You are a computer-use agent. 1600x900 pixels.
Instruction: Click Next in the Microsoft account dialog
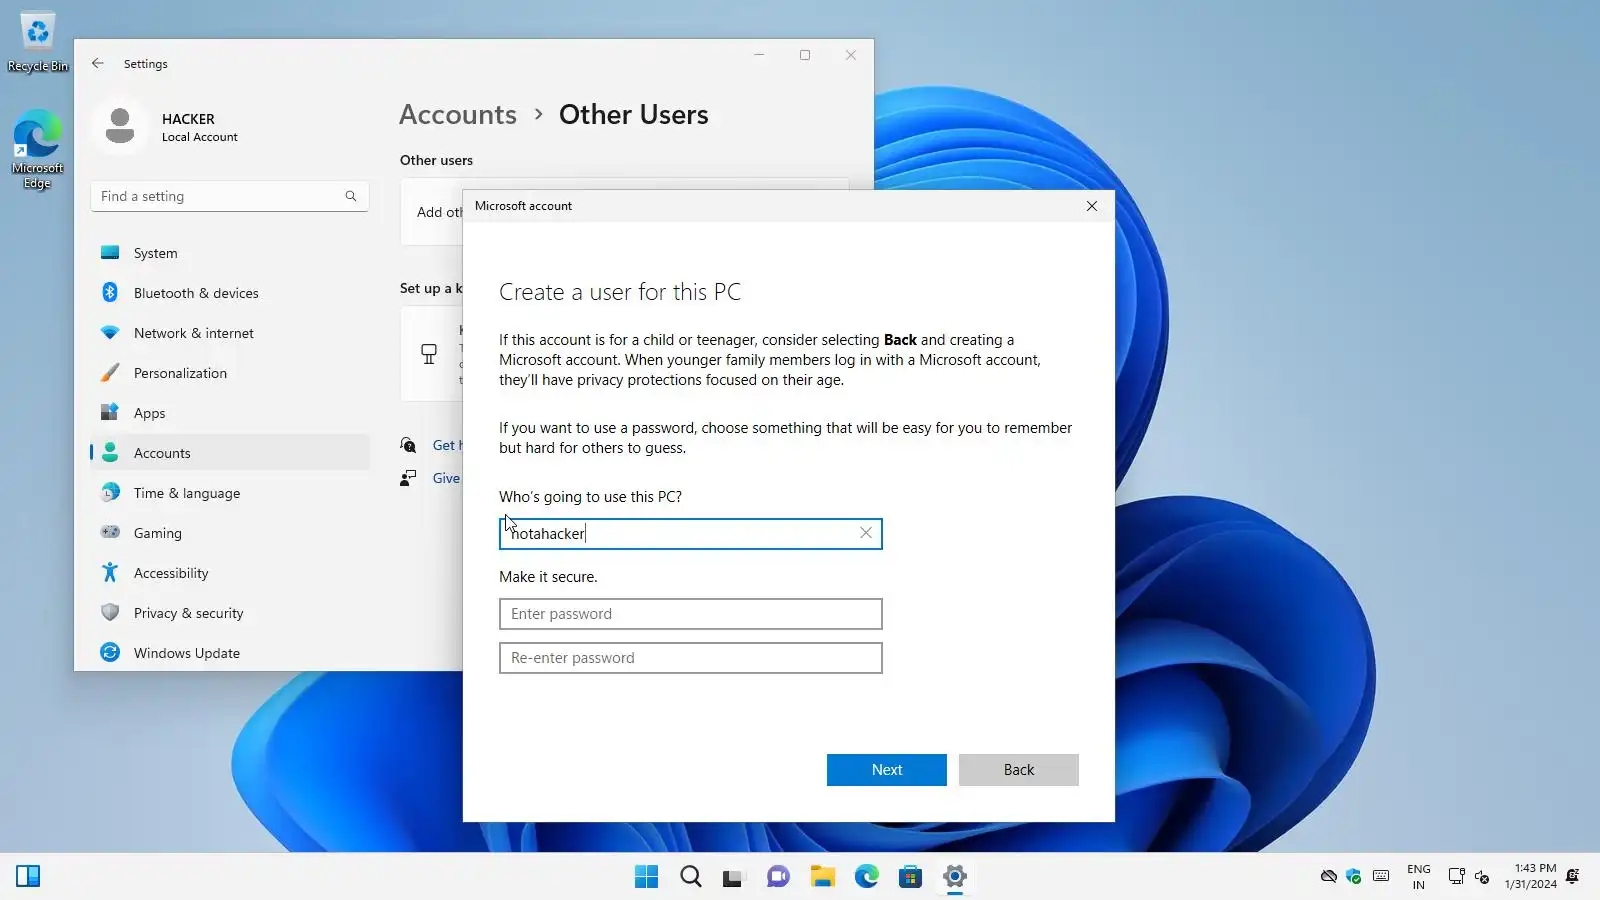pos(886,770)
